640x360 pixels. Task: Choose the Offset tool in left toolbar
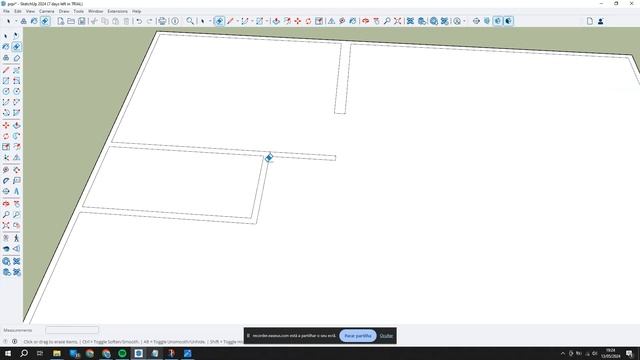(16, 147)
